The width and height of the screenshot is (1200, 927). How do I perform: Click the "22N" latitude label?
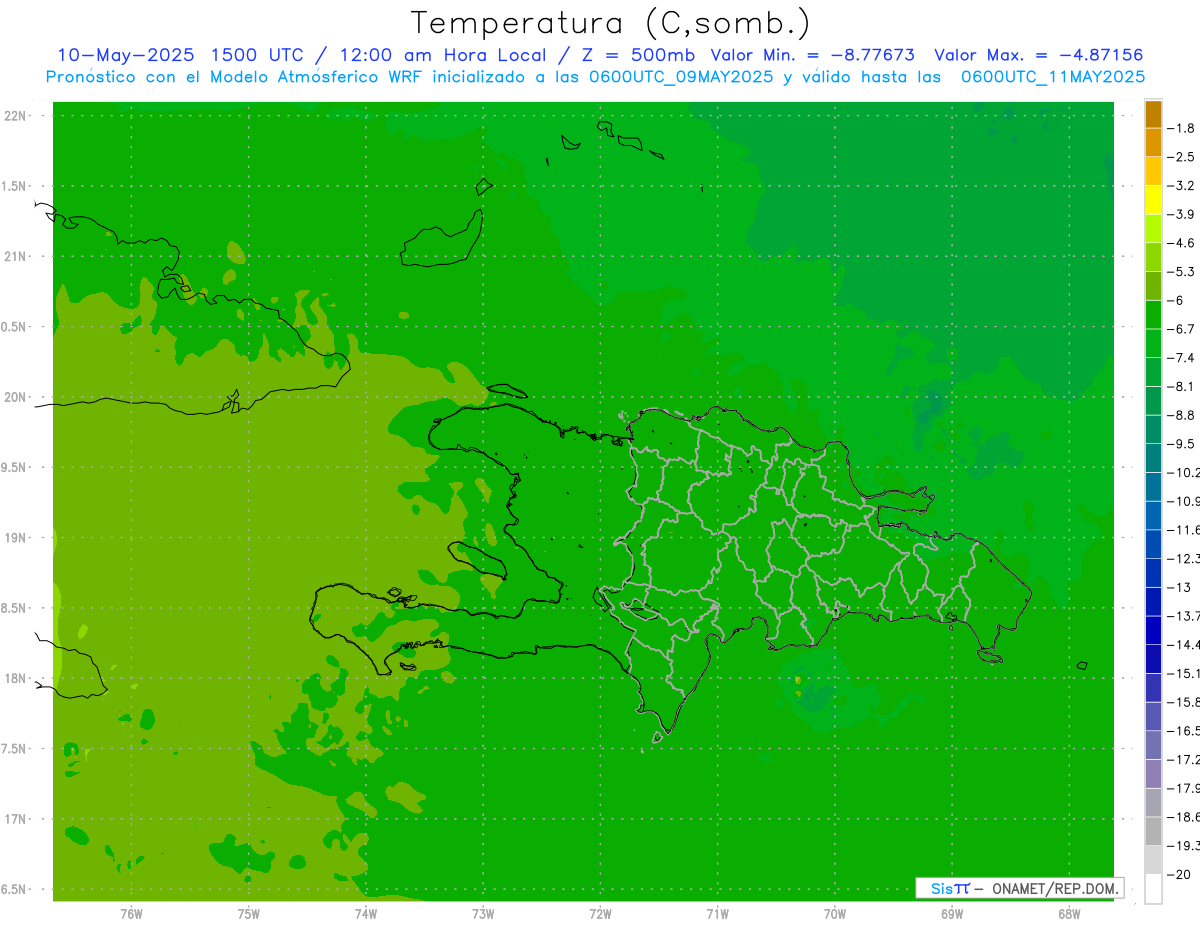[x=15, y=116]
